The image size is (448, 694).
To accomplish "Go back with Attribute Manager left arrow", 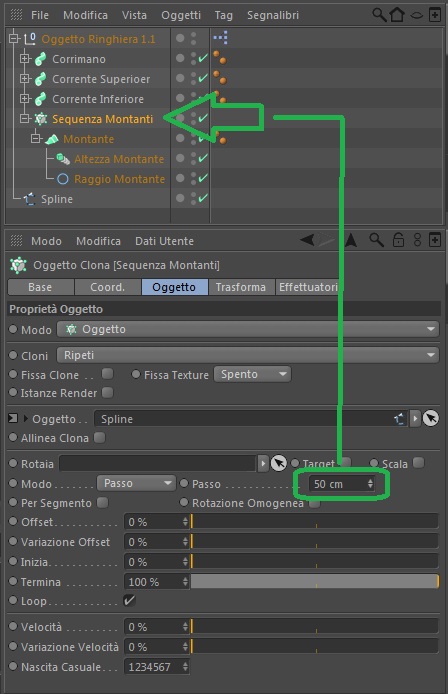I will pos(307,240).
